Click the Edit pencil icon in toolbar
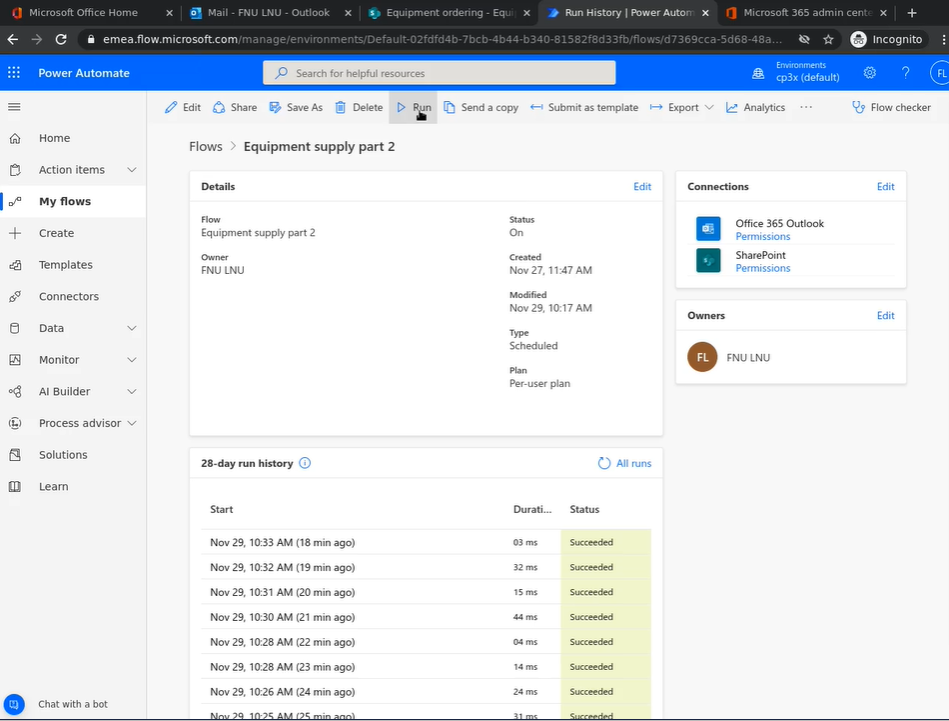The width and height of the screenshot is (949, 721). tap(172, 107)
